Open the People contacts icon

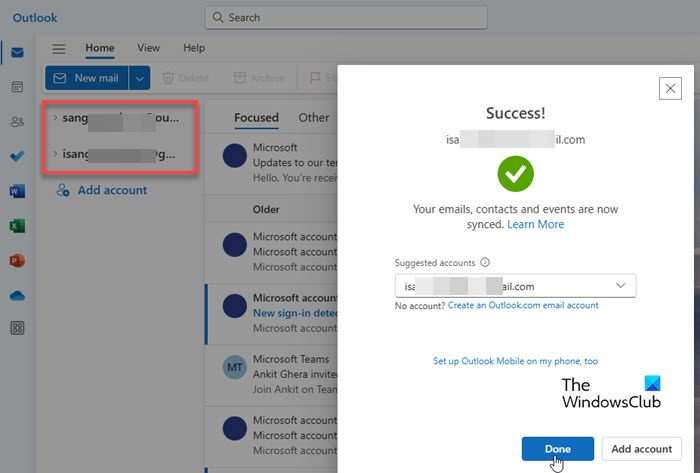coord(17,121)
